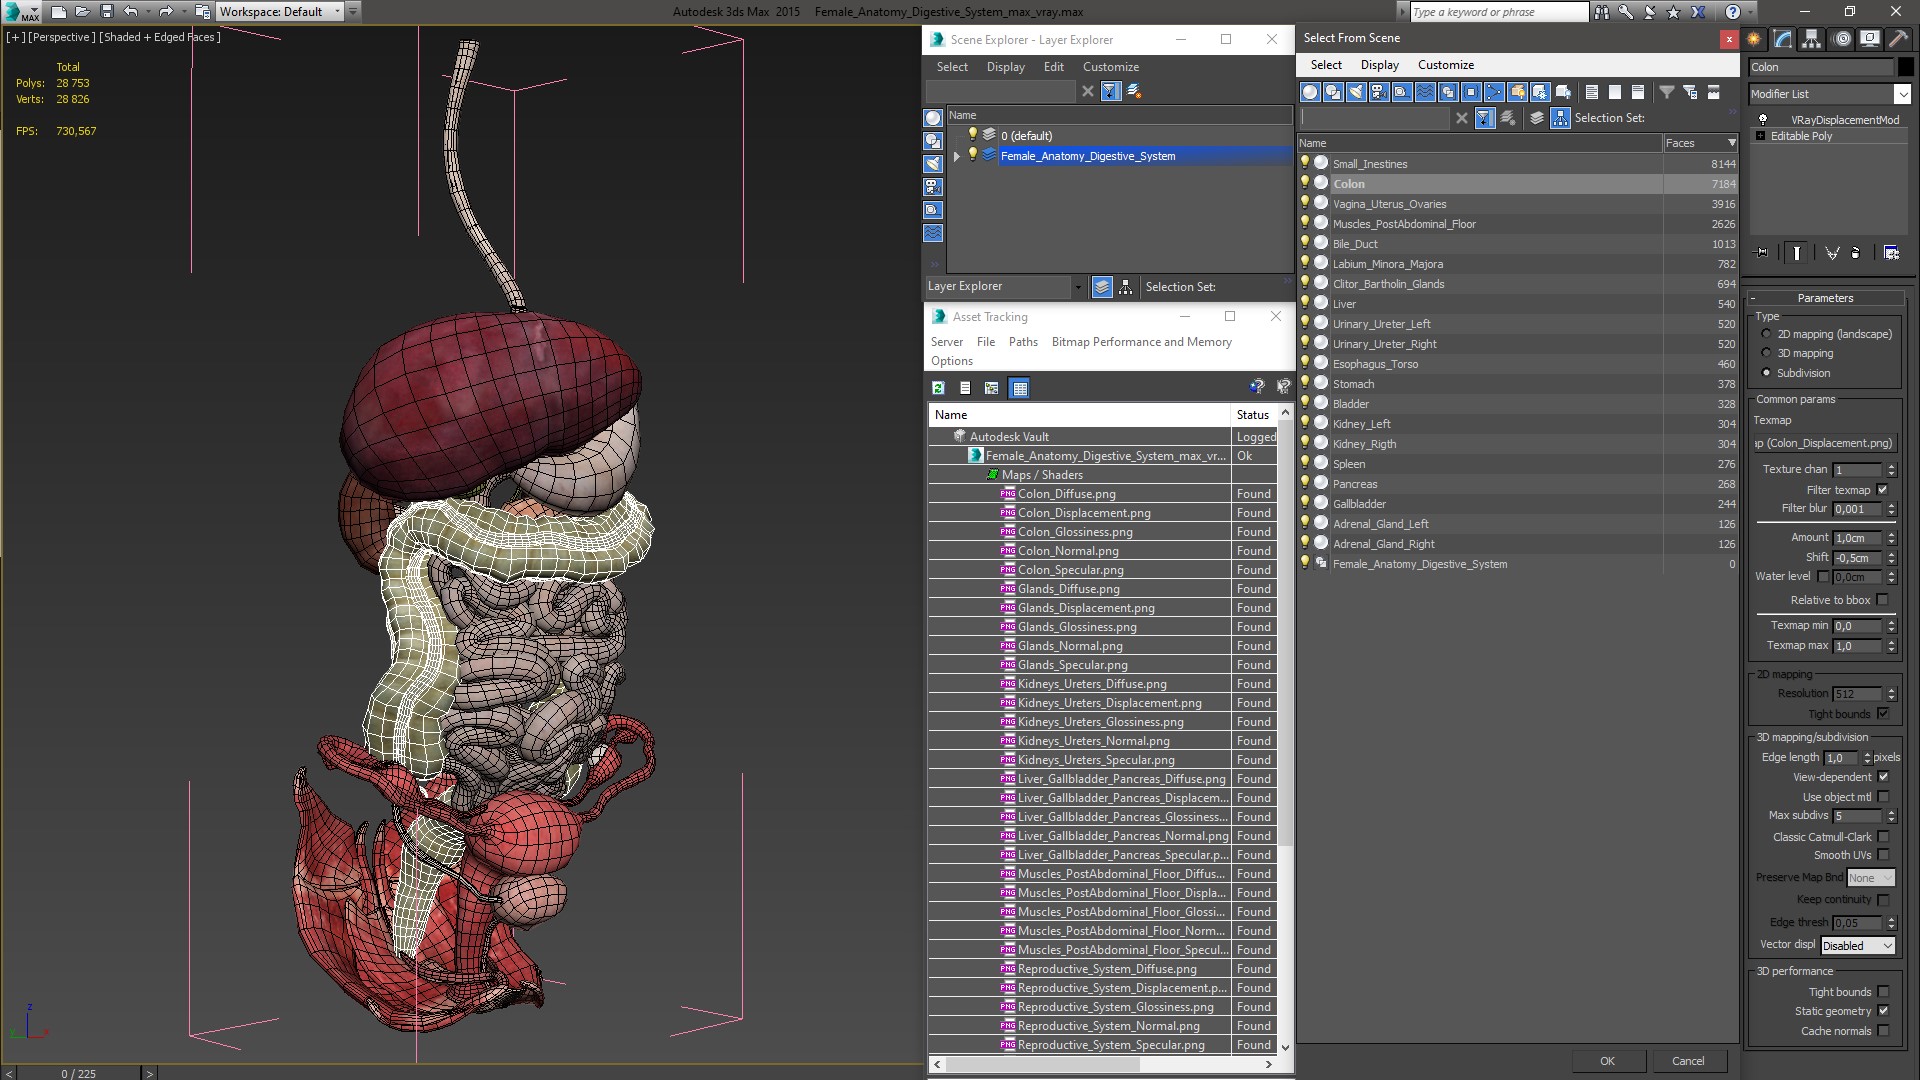
Task: Click the Perspective viewport label
Action: 61,37
